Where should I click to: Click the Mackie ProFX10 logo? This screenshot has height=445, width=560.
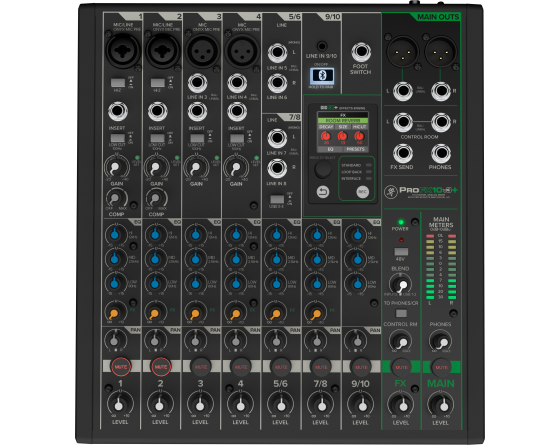[421, 191]
